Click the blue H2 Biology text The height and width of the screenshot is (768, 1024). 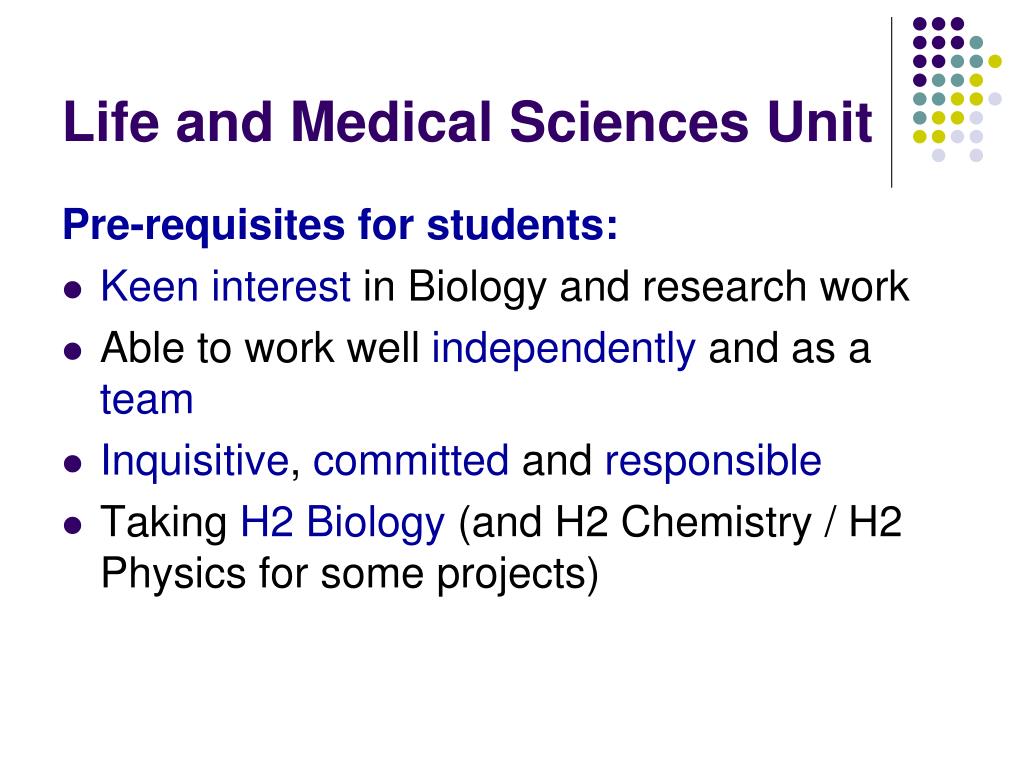pos(343,523)
